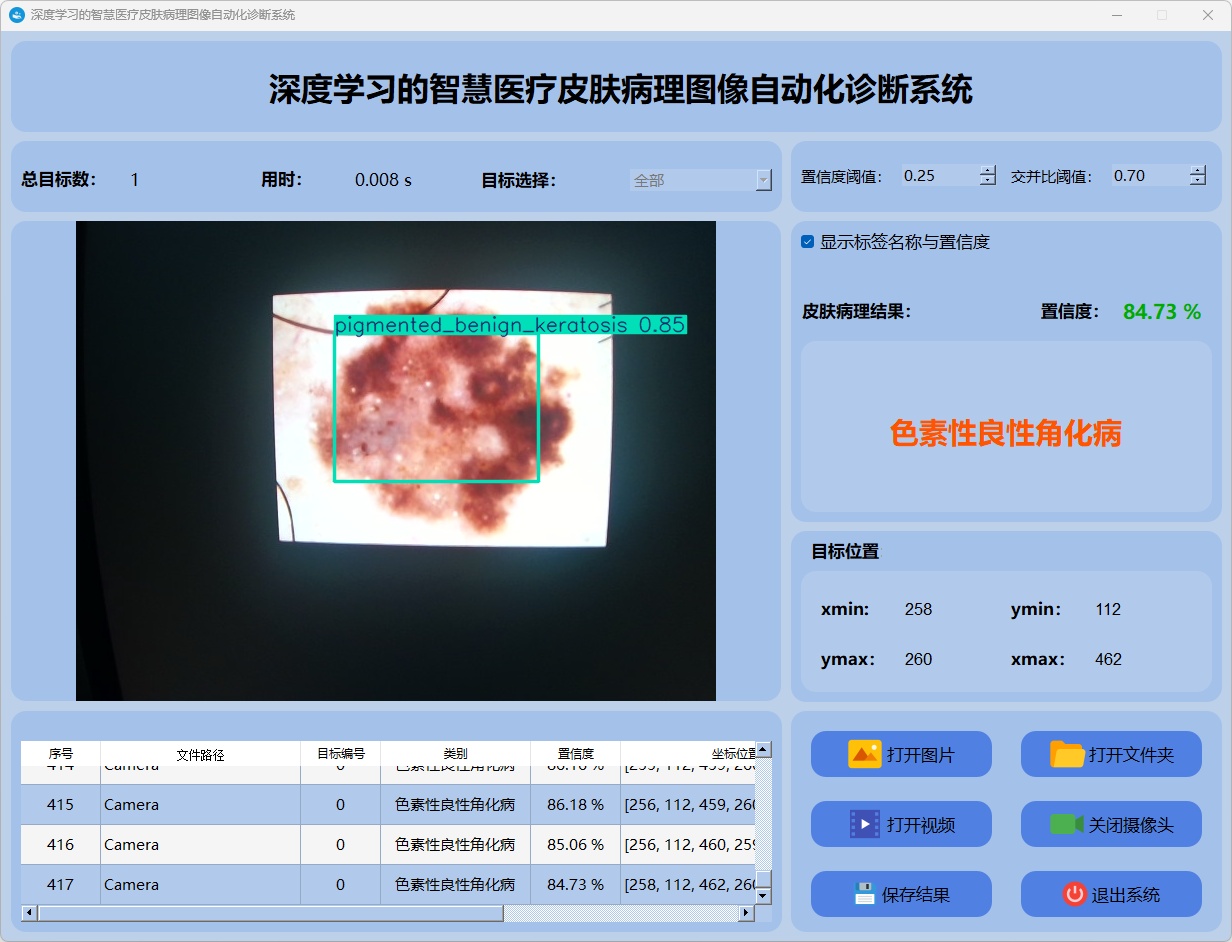Click the 置信度 column header in table
The width and height of the screenshot is (1232, 942).
576,754
